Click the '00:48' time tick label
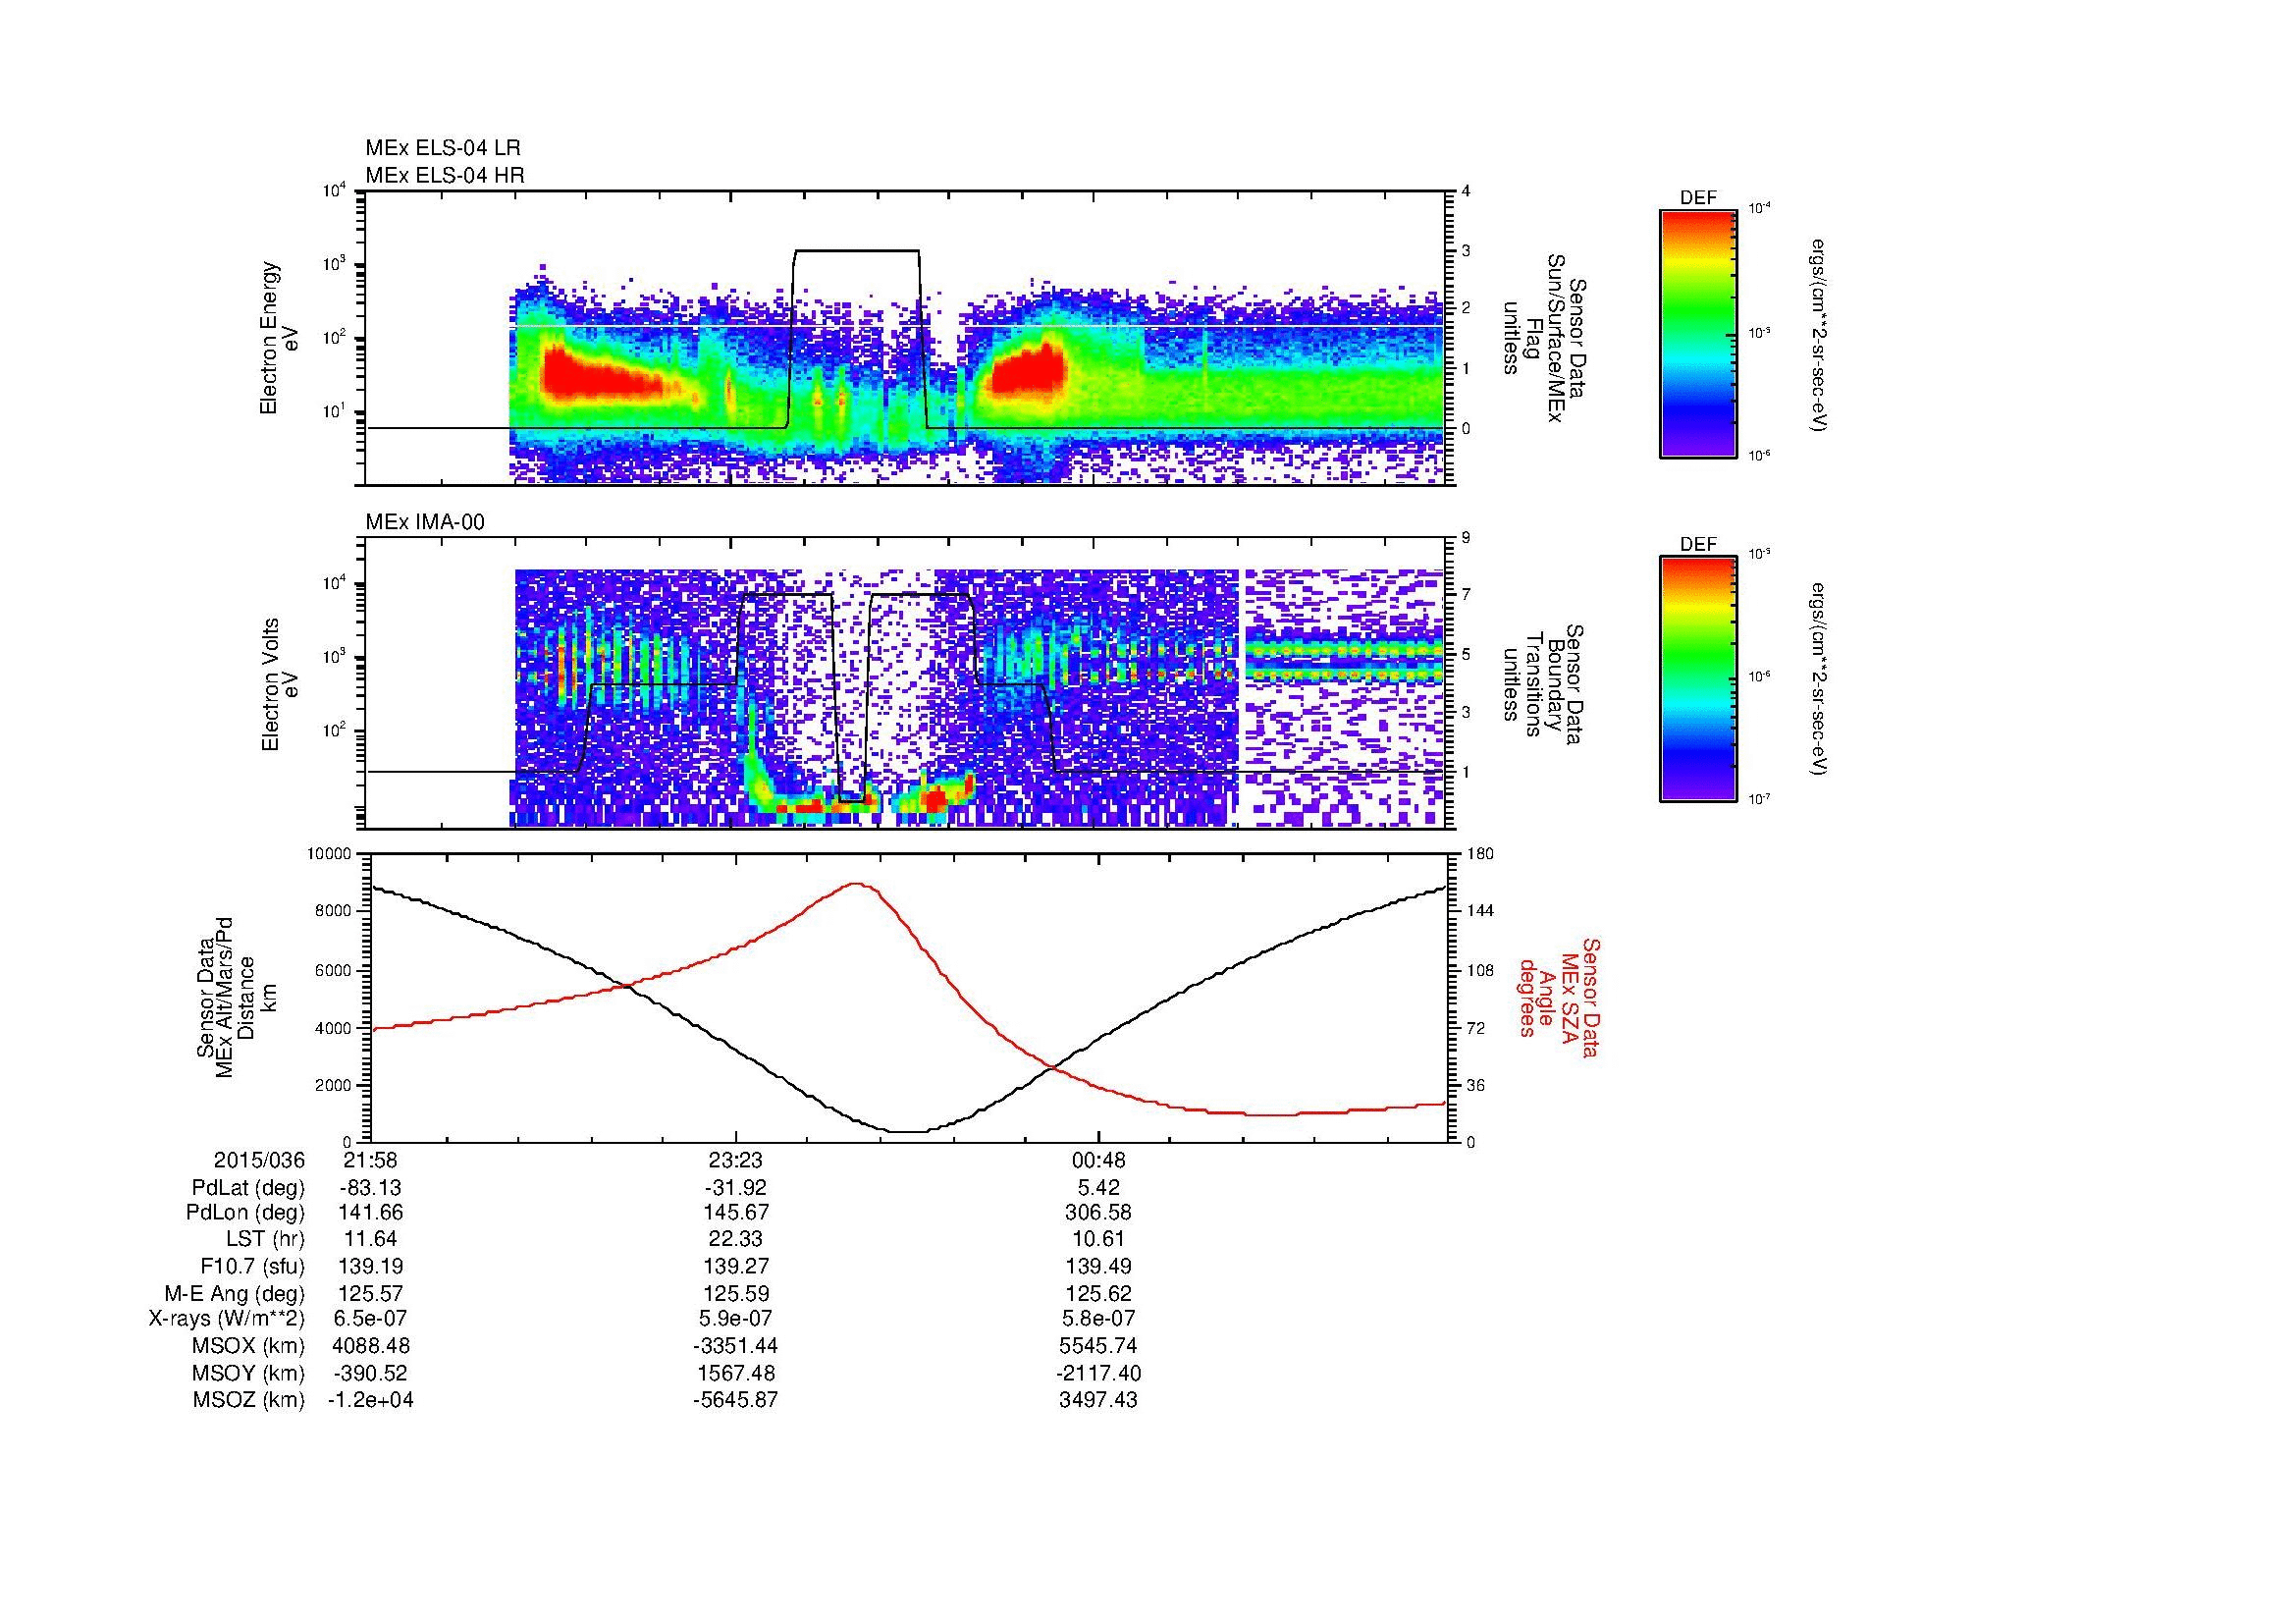The width and height of the screenshot is (2296, 1623). pos(1098,1160)
